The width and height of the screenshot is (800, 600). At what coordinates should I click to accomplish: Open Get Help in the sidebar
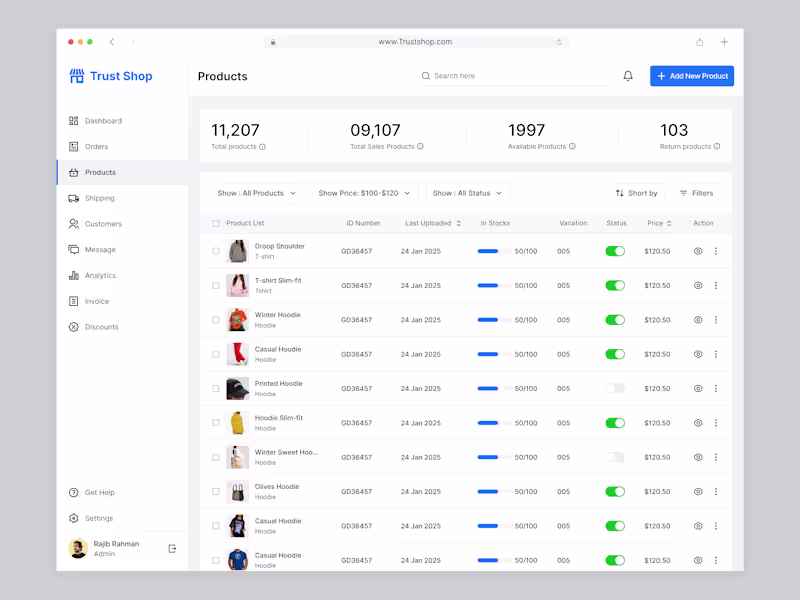(x=122, y=492)
